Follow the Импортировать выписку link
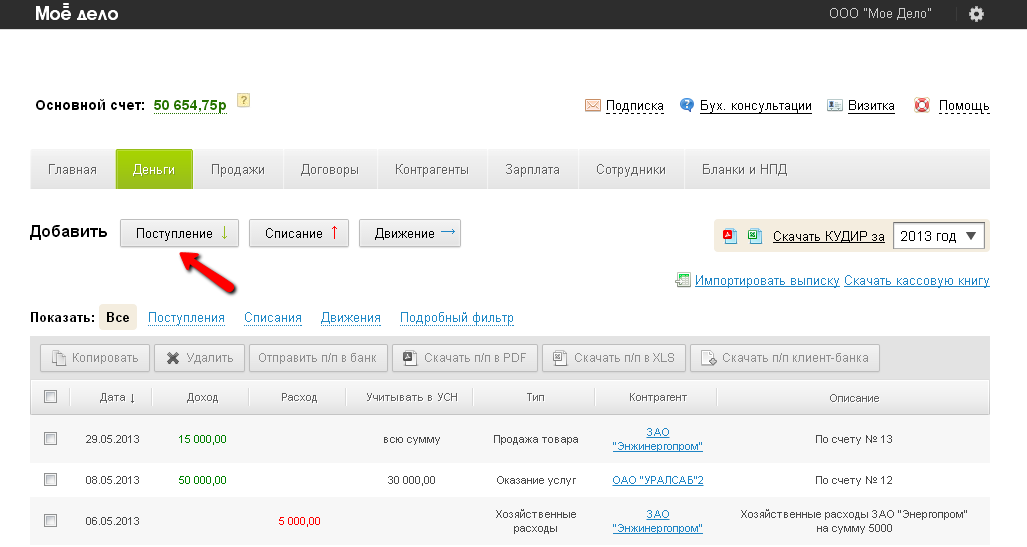 [x=766, y=281]
